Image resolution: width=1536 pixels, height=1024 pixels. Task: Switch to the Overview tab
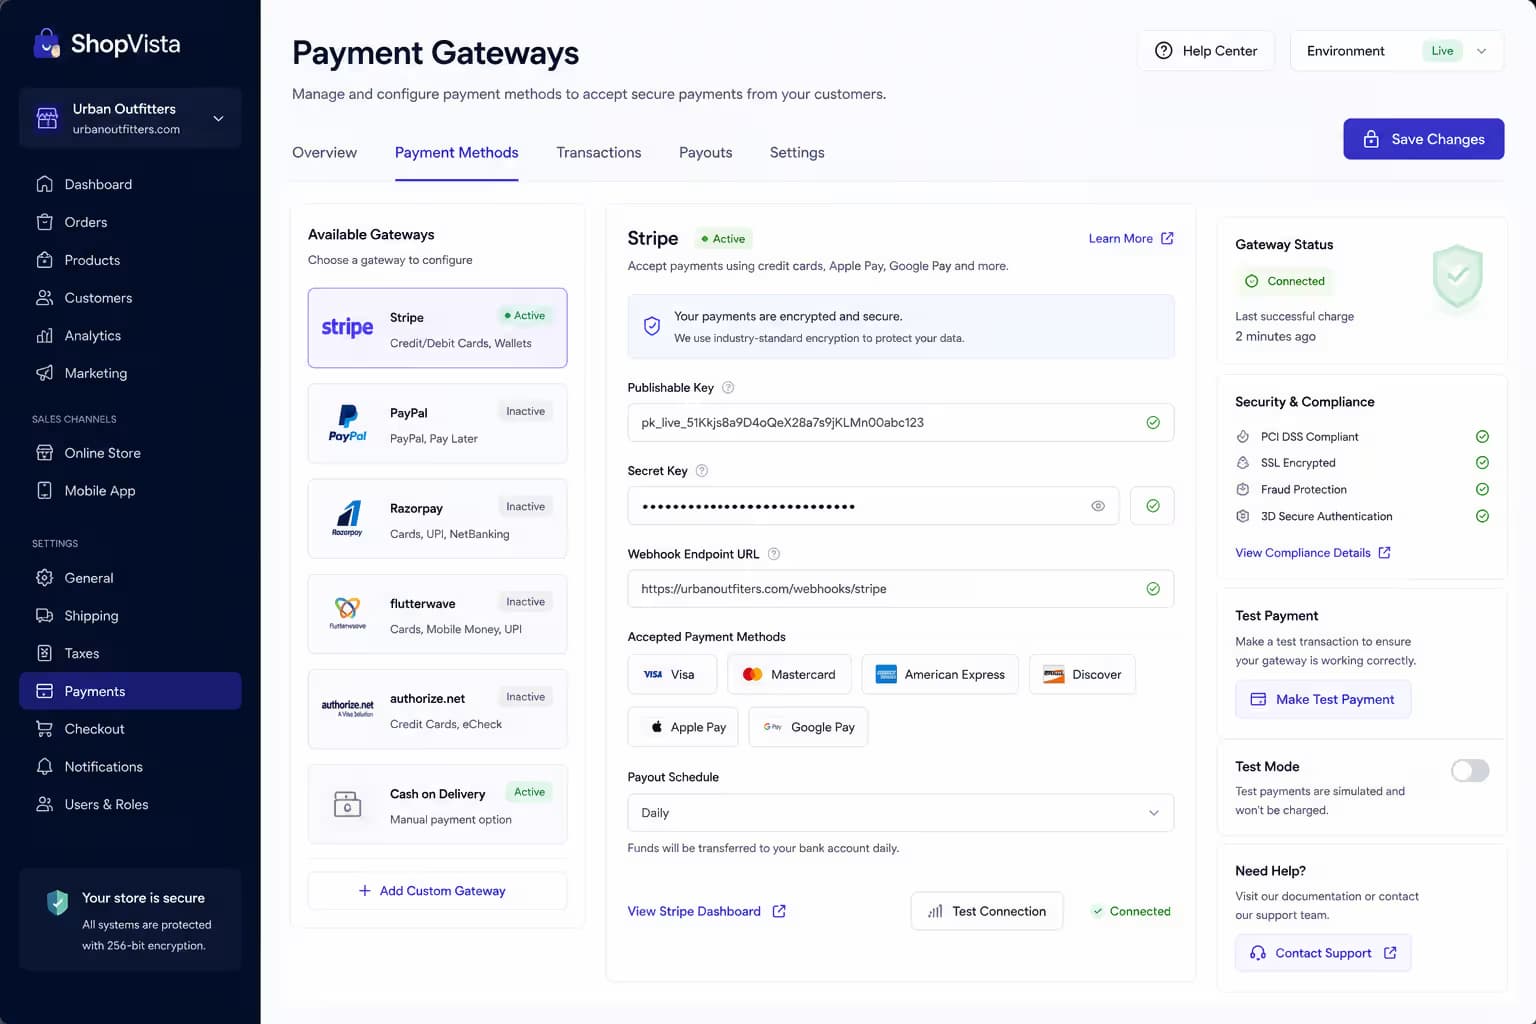click(x=324, y=153)
